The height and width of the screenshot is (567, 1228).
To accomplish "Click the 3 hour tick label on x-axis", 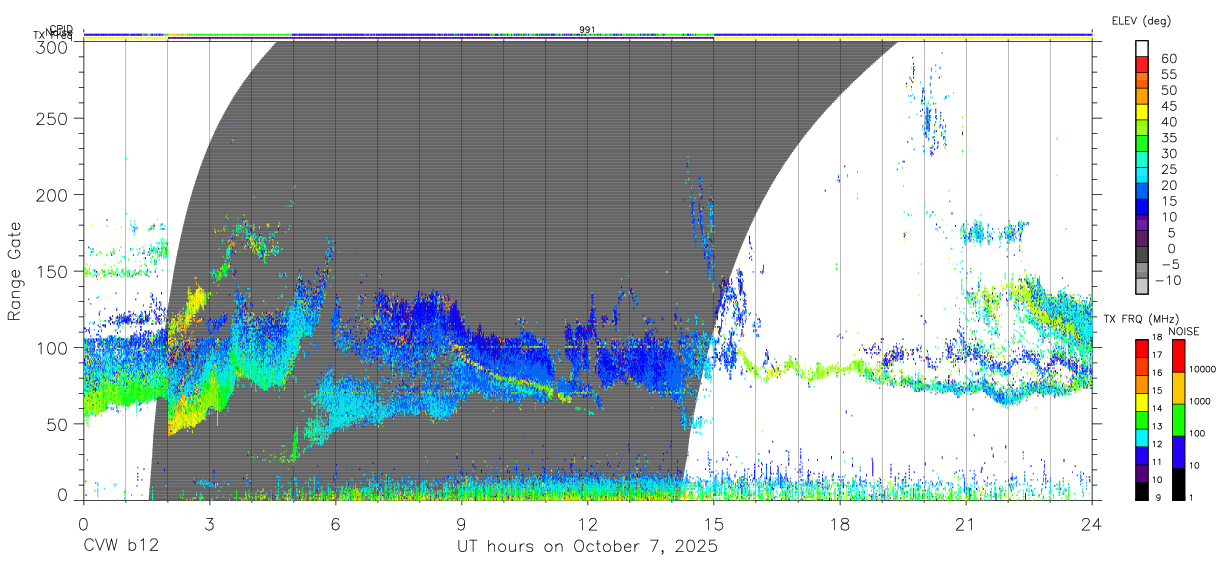I will pos(209,524).
